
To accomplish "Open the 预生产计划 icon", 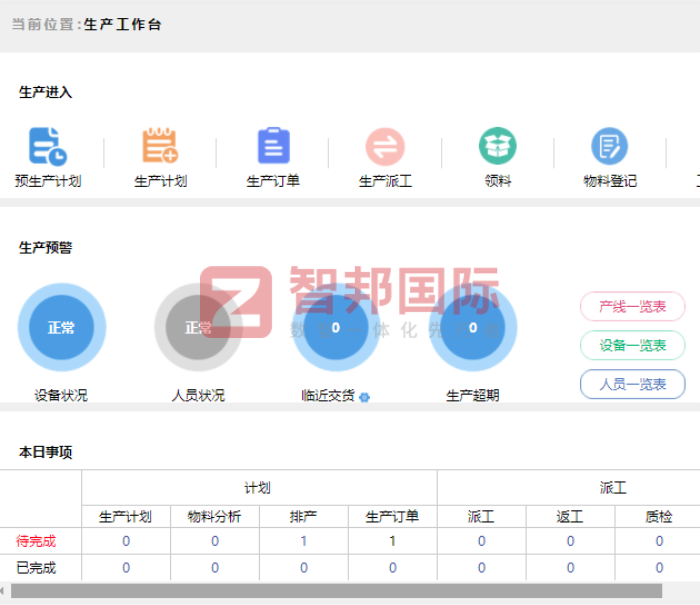I will 47,147.
